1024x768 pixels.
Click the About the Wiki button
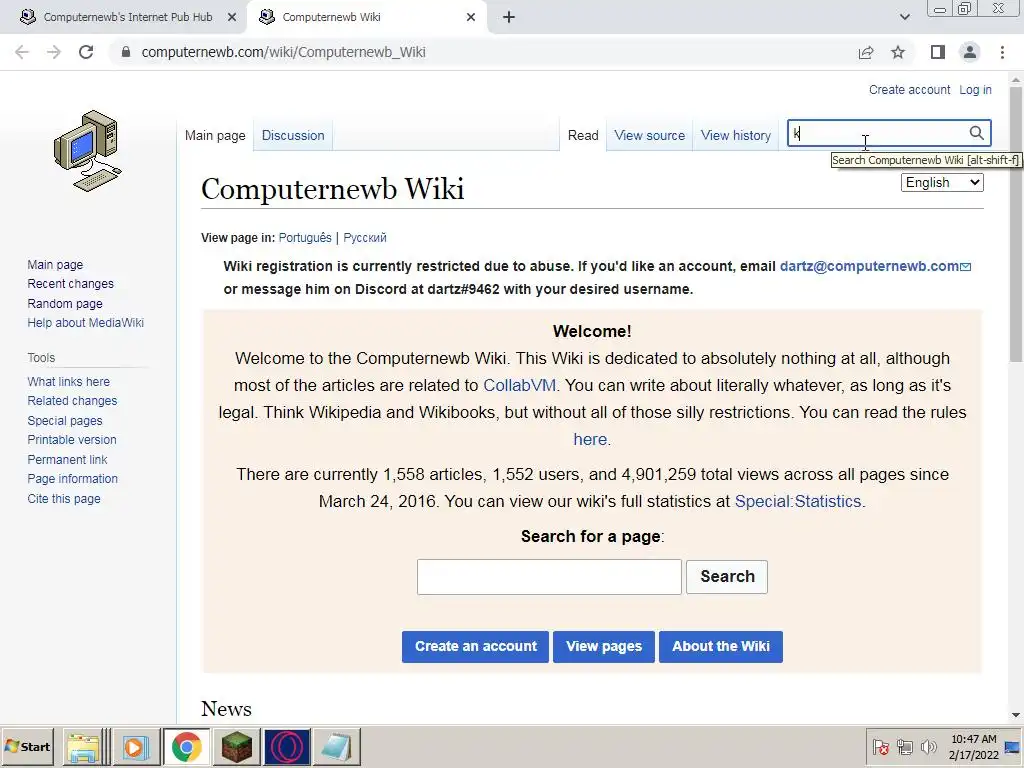(x=721, y=647)
